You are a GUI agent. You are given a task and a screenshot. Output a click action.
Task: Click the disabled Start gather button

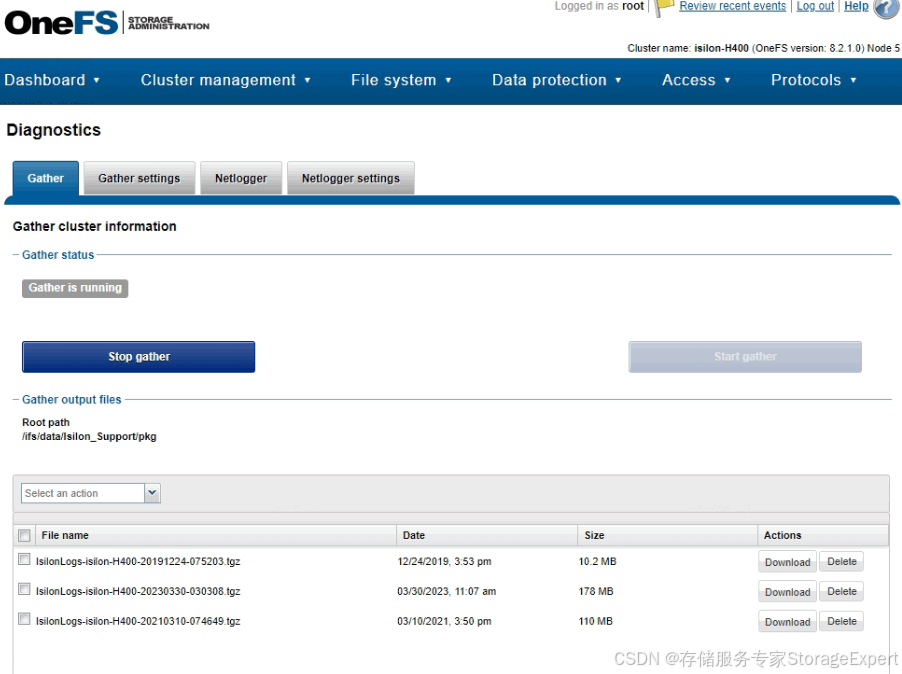pos(745,357)
